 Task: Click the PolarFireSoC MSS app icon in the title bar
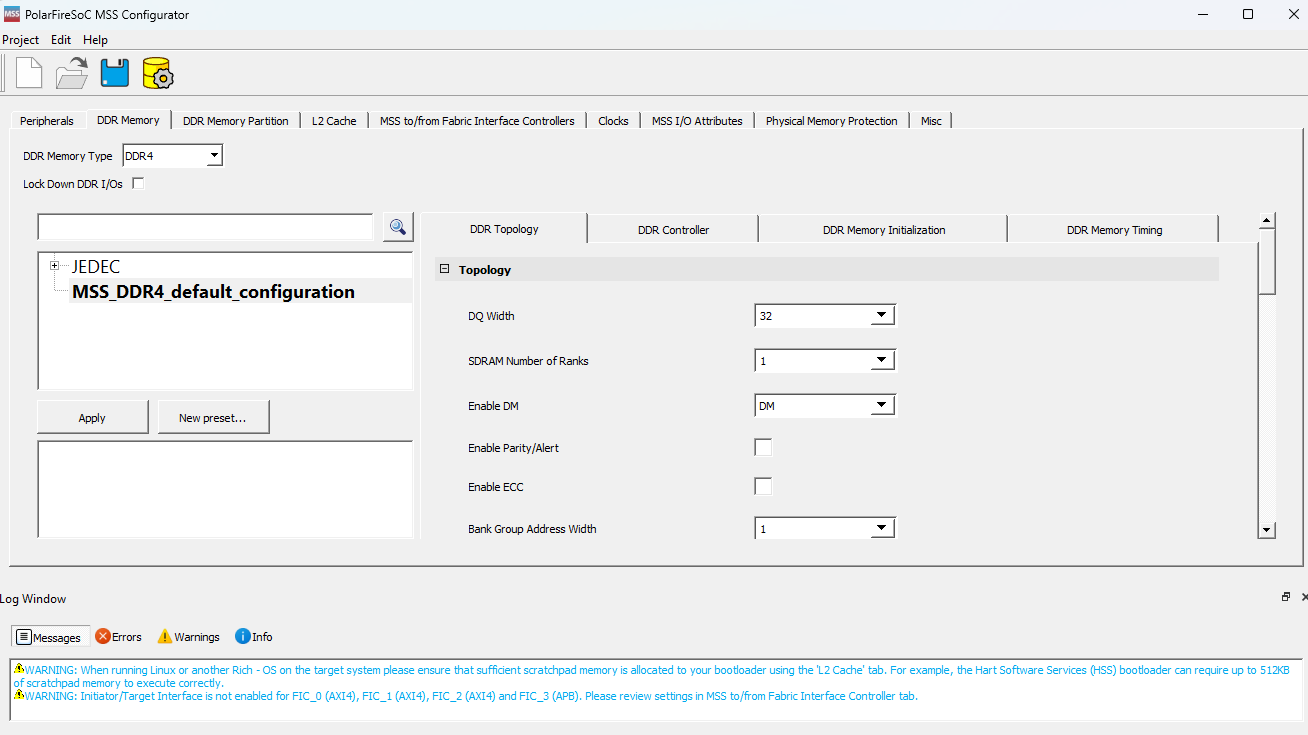12,14
